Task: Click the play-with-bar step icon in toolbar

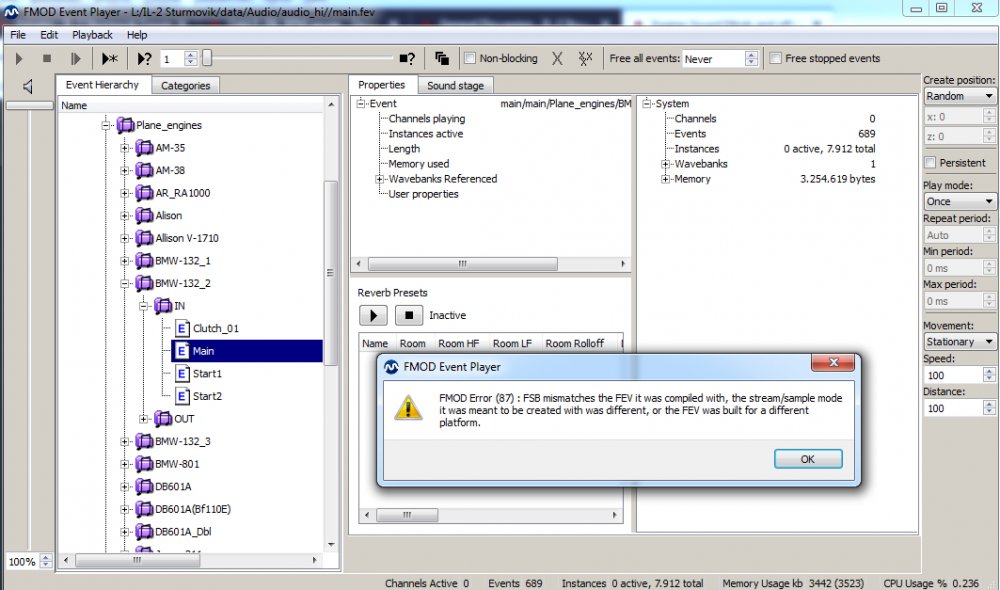Action: (x=75, y=59)
